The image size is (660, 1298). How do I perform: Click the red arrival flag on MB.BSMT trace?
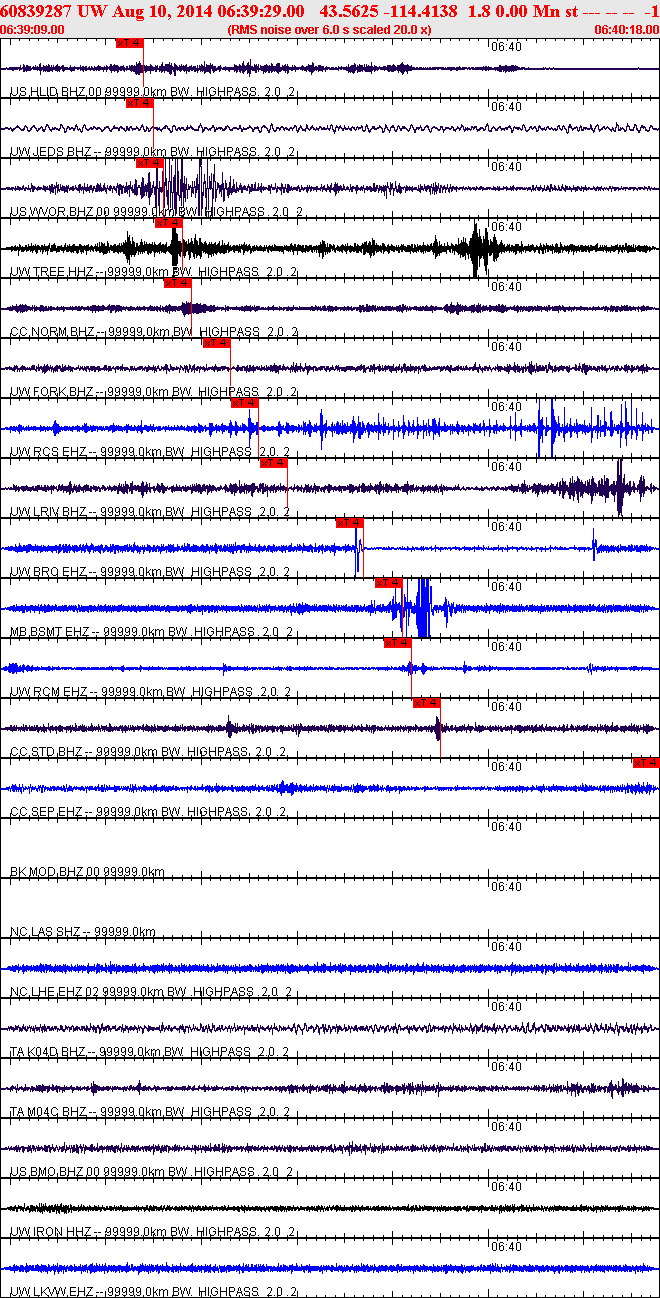pos(388,583)
